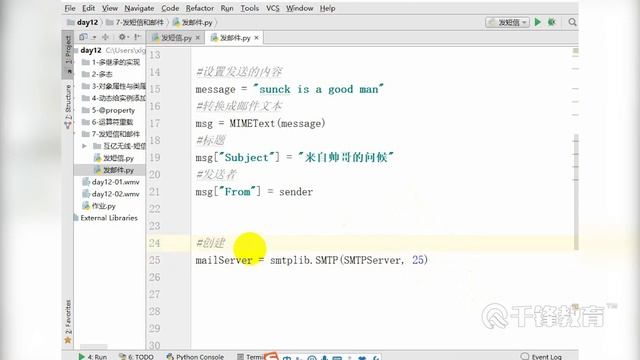This screenshot has height=360, width=640.
Task: Select folder 3-对象属性与类属性
Action: [x=109, y=86]
